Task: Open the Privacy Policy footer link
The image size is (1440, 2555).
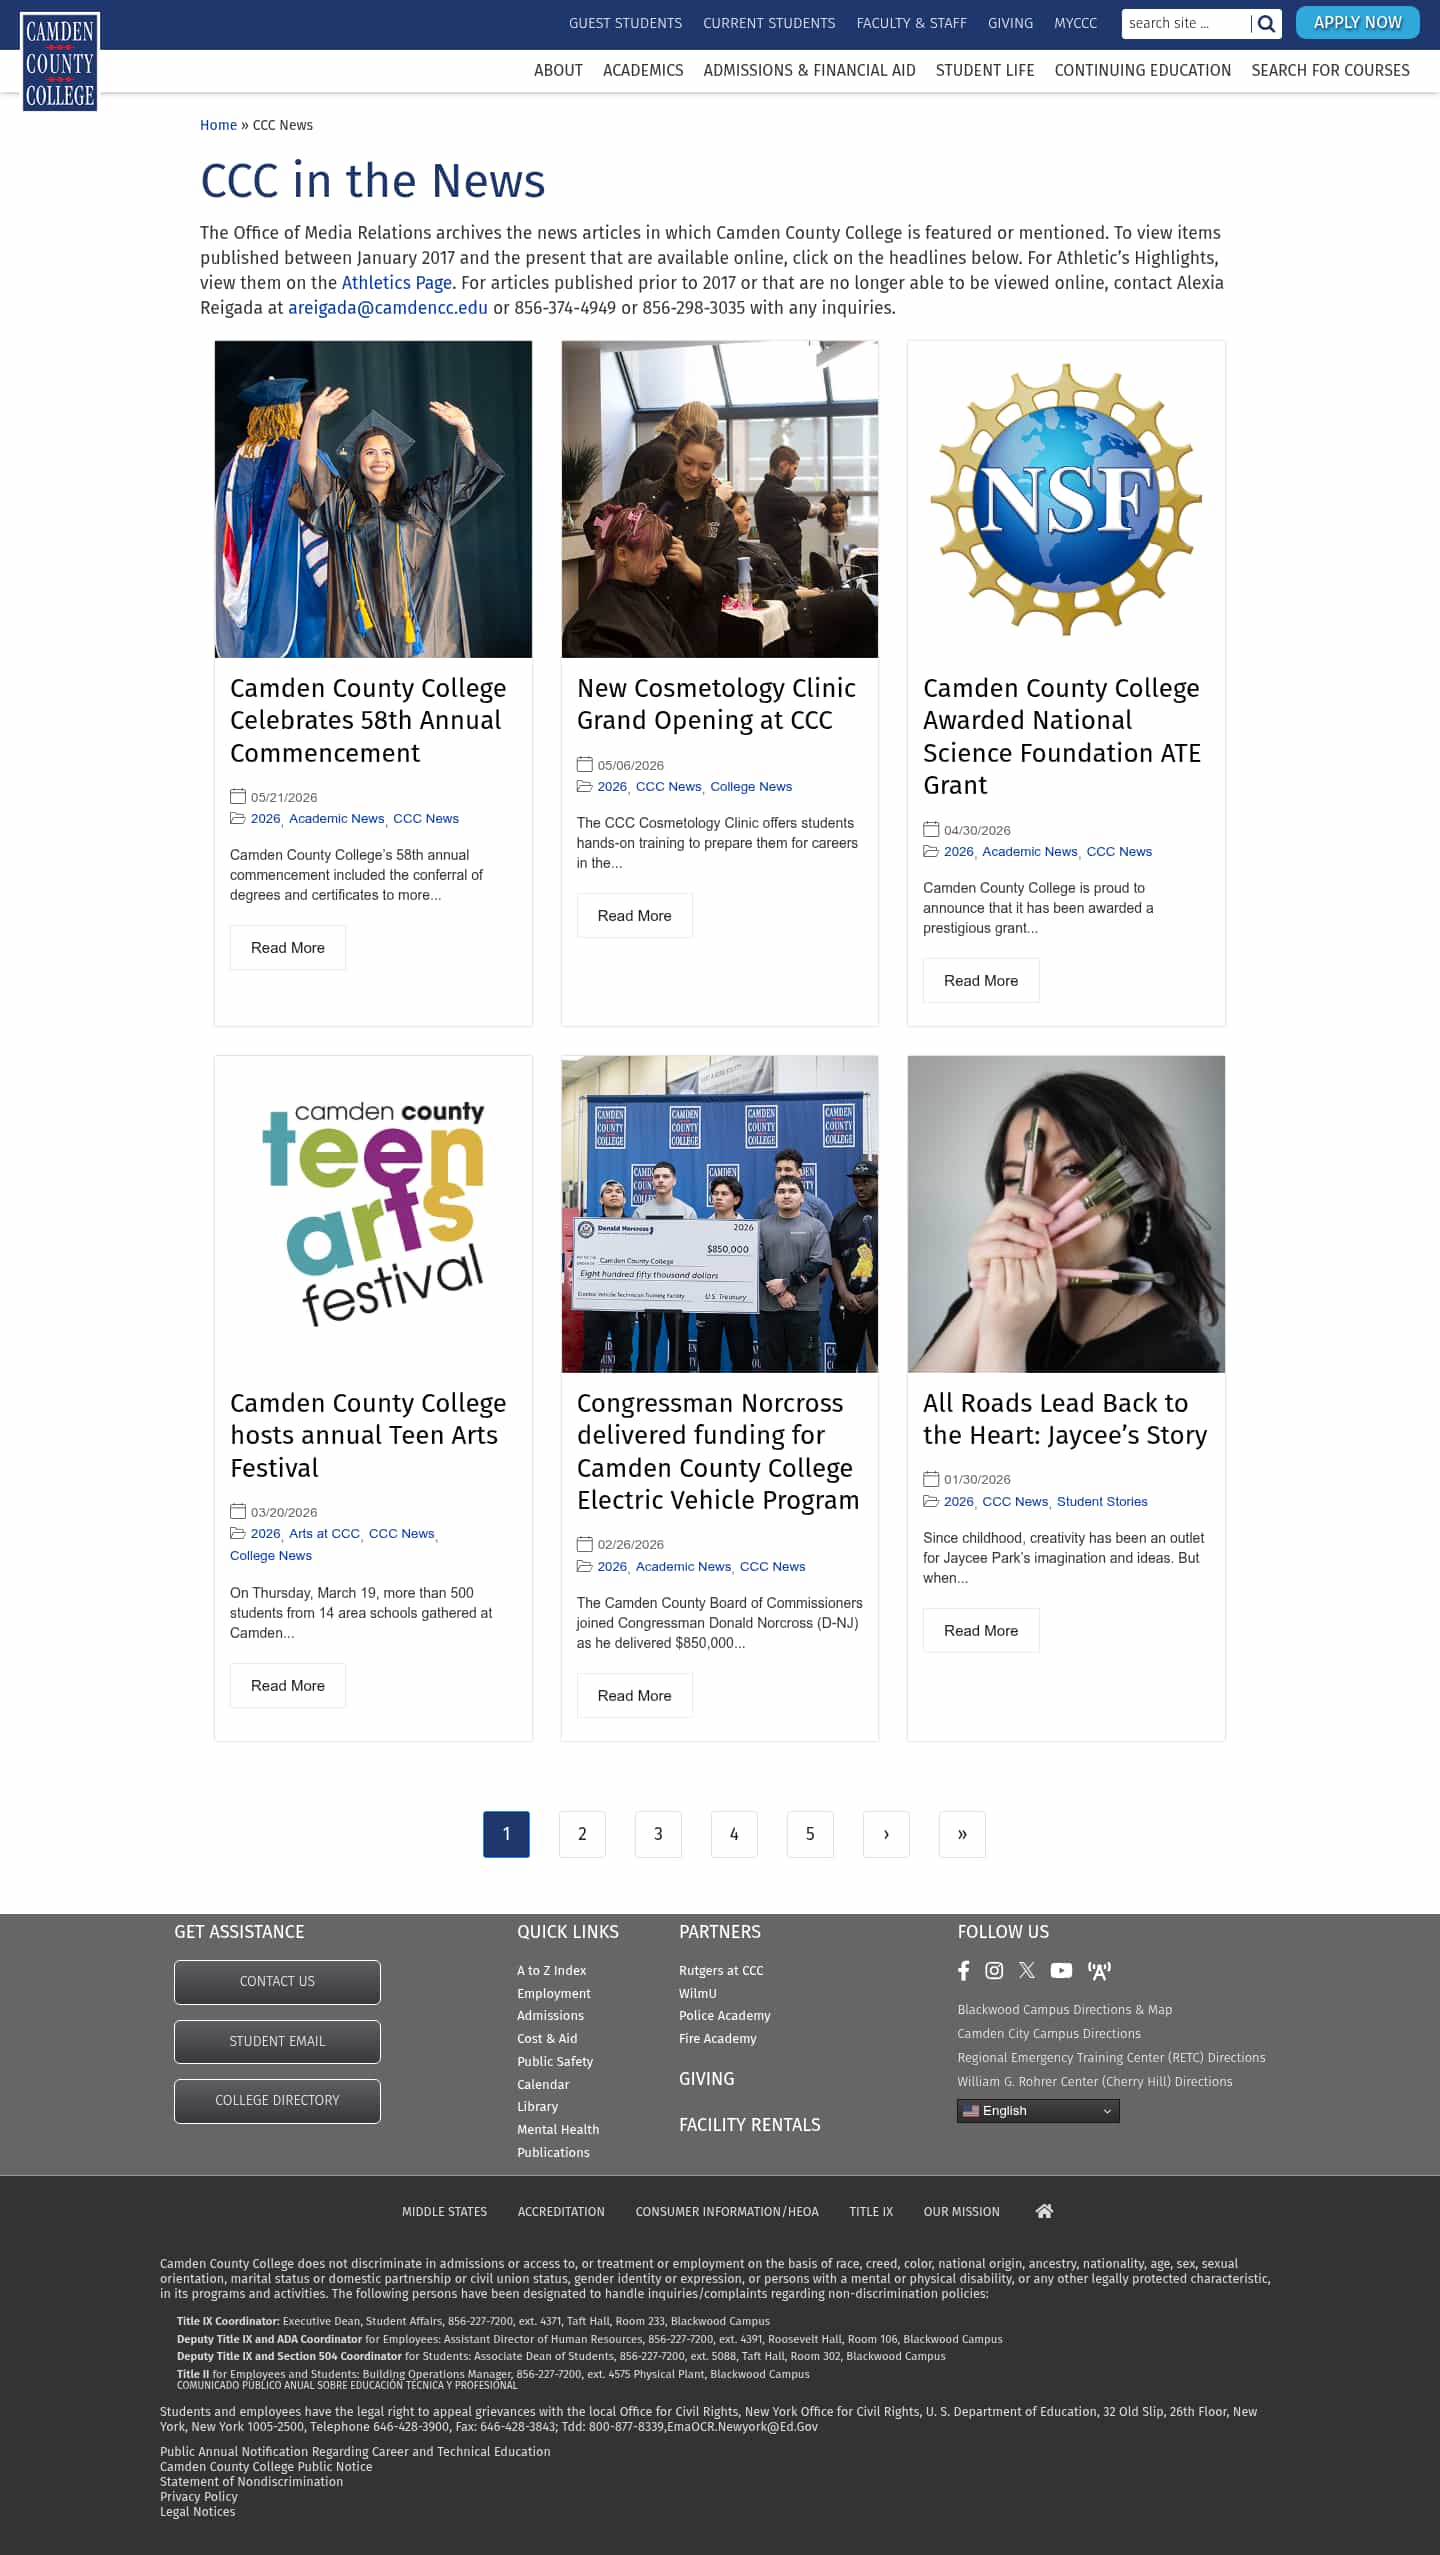Action: click(199, 2496)
